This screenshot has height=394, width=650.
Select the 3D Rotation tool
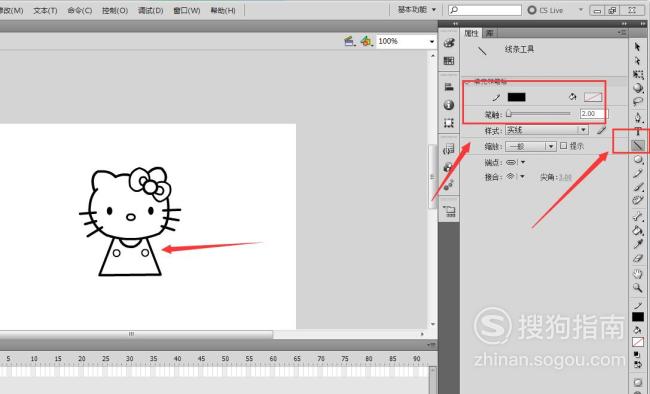(x=638, y=88)
